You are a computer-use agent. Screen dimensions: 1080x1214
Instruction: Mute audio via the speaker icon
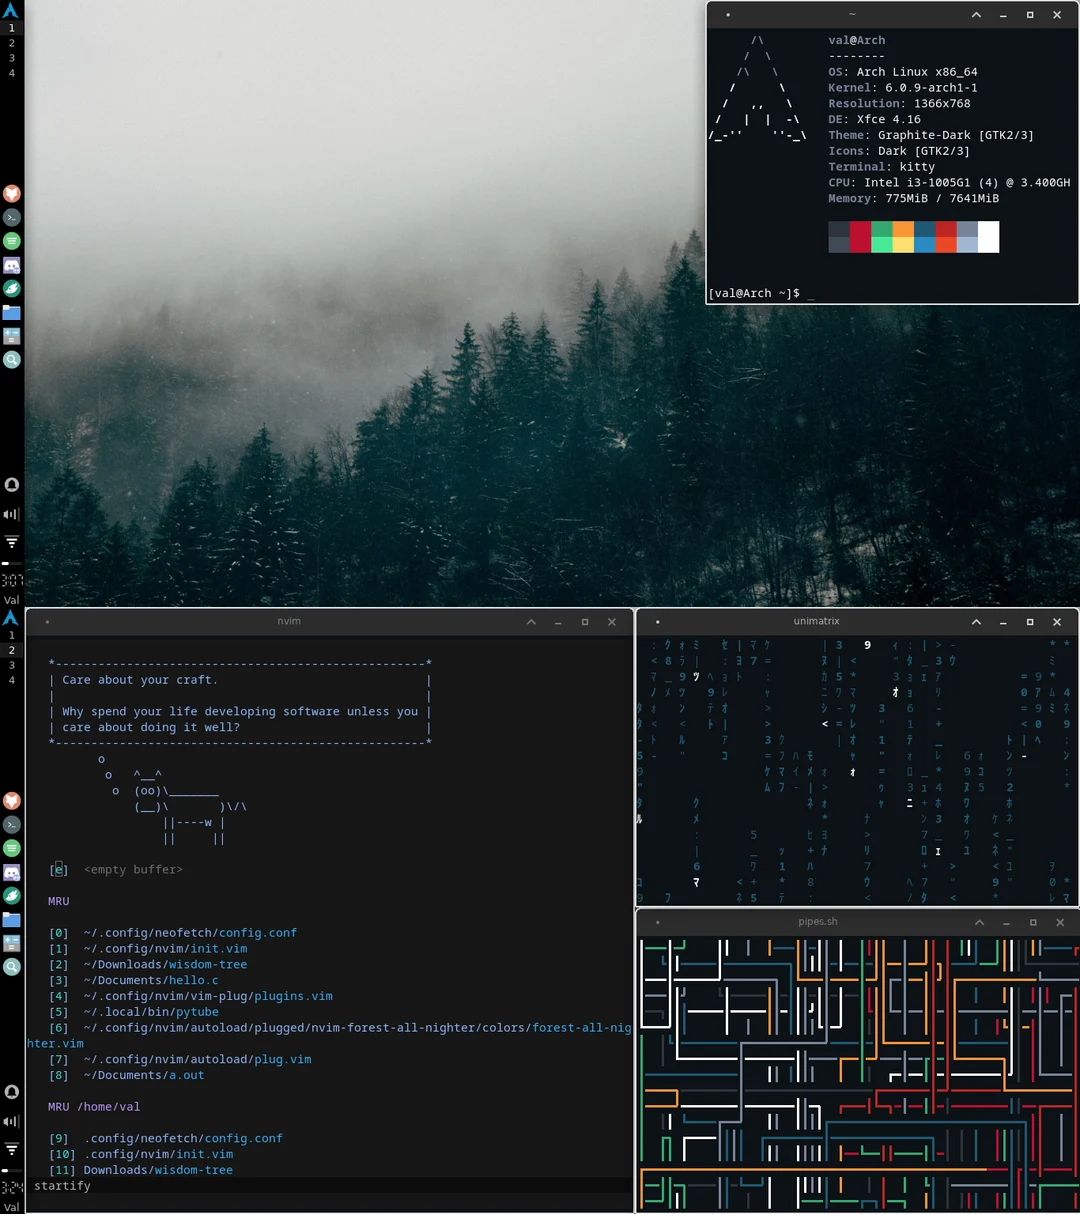pos(11,514)
